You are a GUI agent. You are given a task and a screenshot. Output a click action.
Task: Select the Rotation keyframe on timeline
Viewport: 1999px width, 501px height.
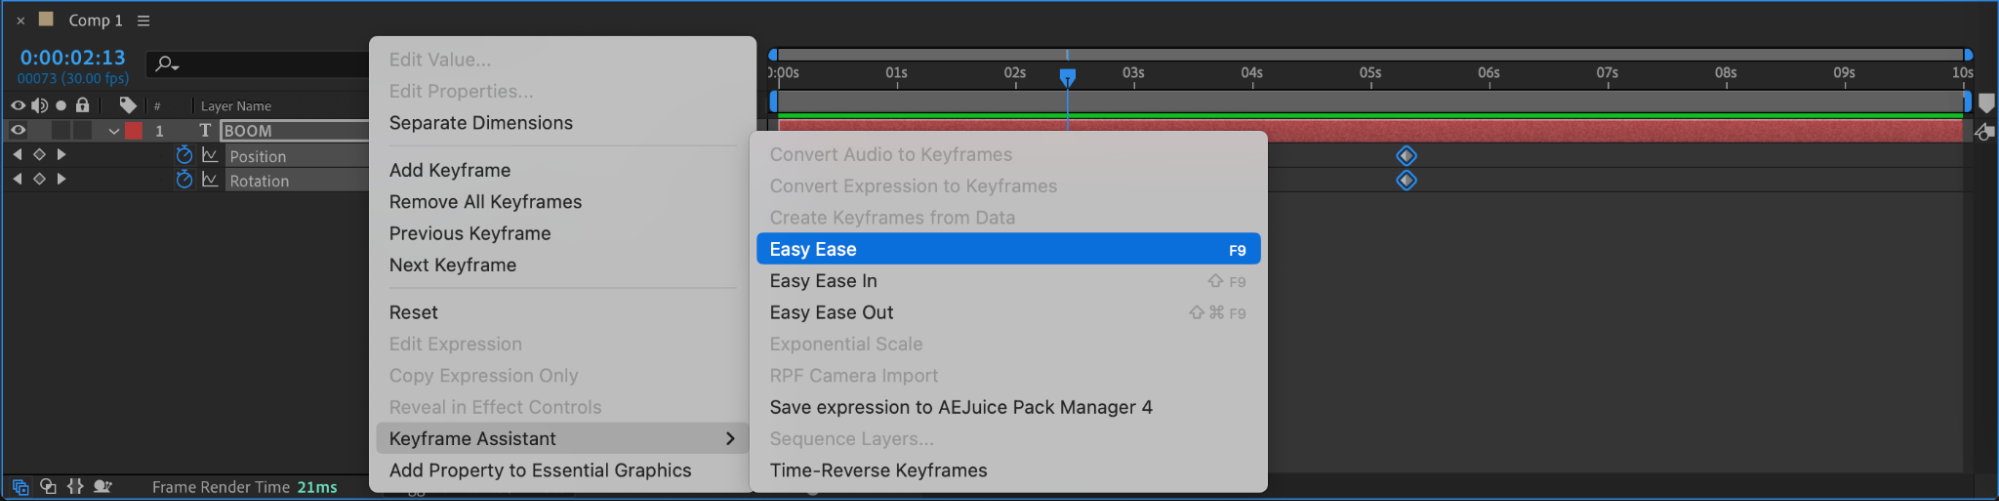[x=1406, y=180]
